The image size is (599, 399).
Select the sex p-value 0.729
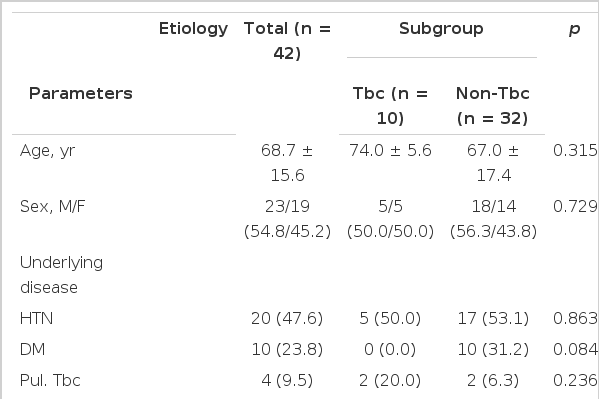(575, 206)
